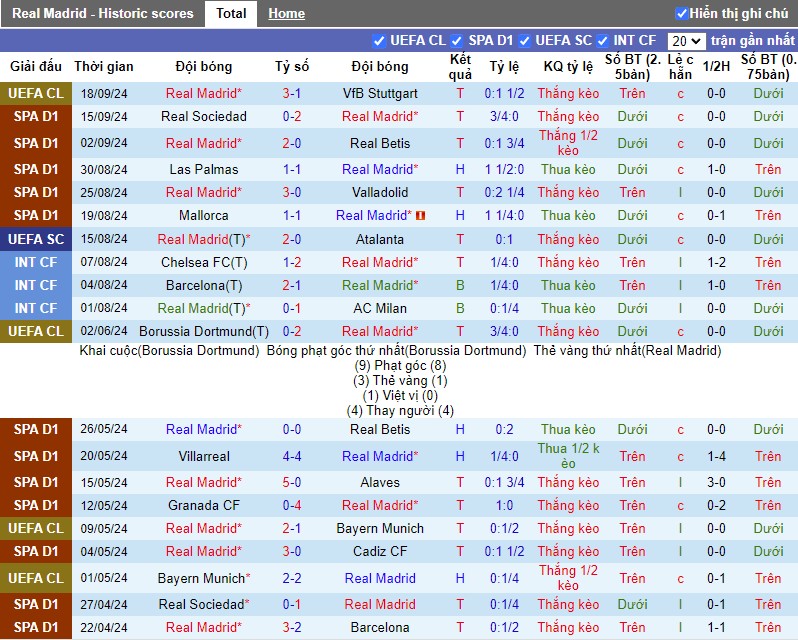Image resolution: width=798 pixels, height=640 pixels.
Task: Click the date 02/09/24
Action: pos(104,143)
